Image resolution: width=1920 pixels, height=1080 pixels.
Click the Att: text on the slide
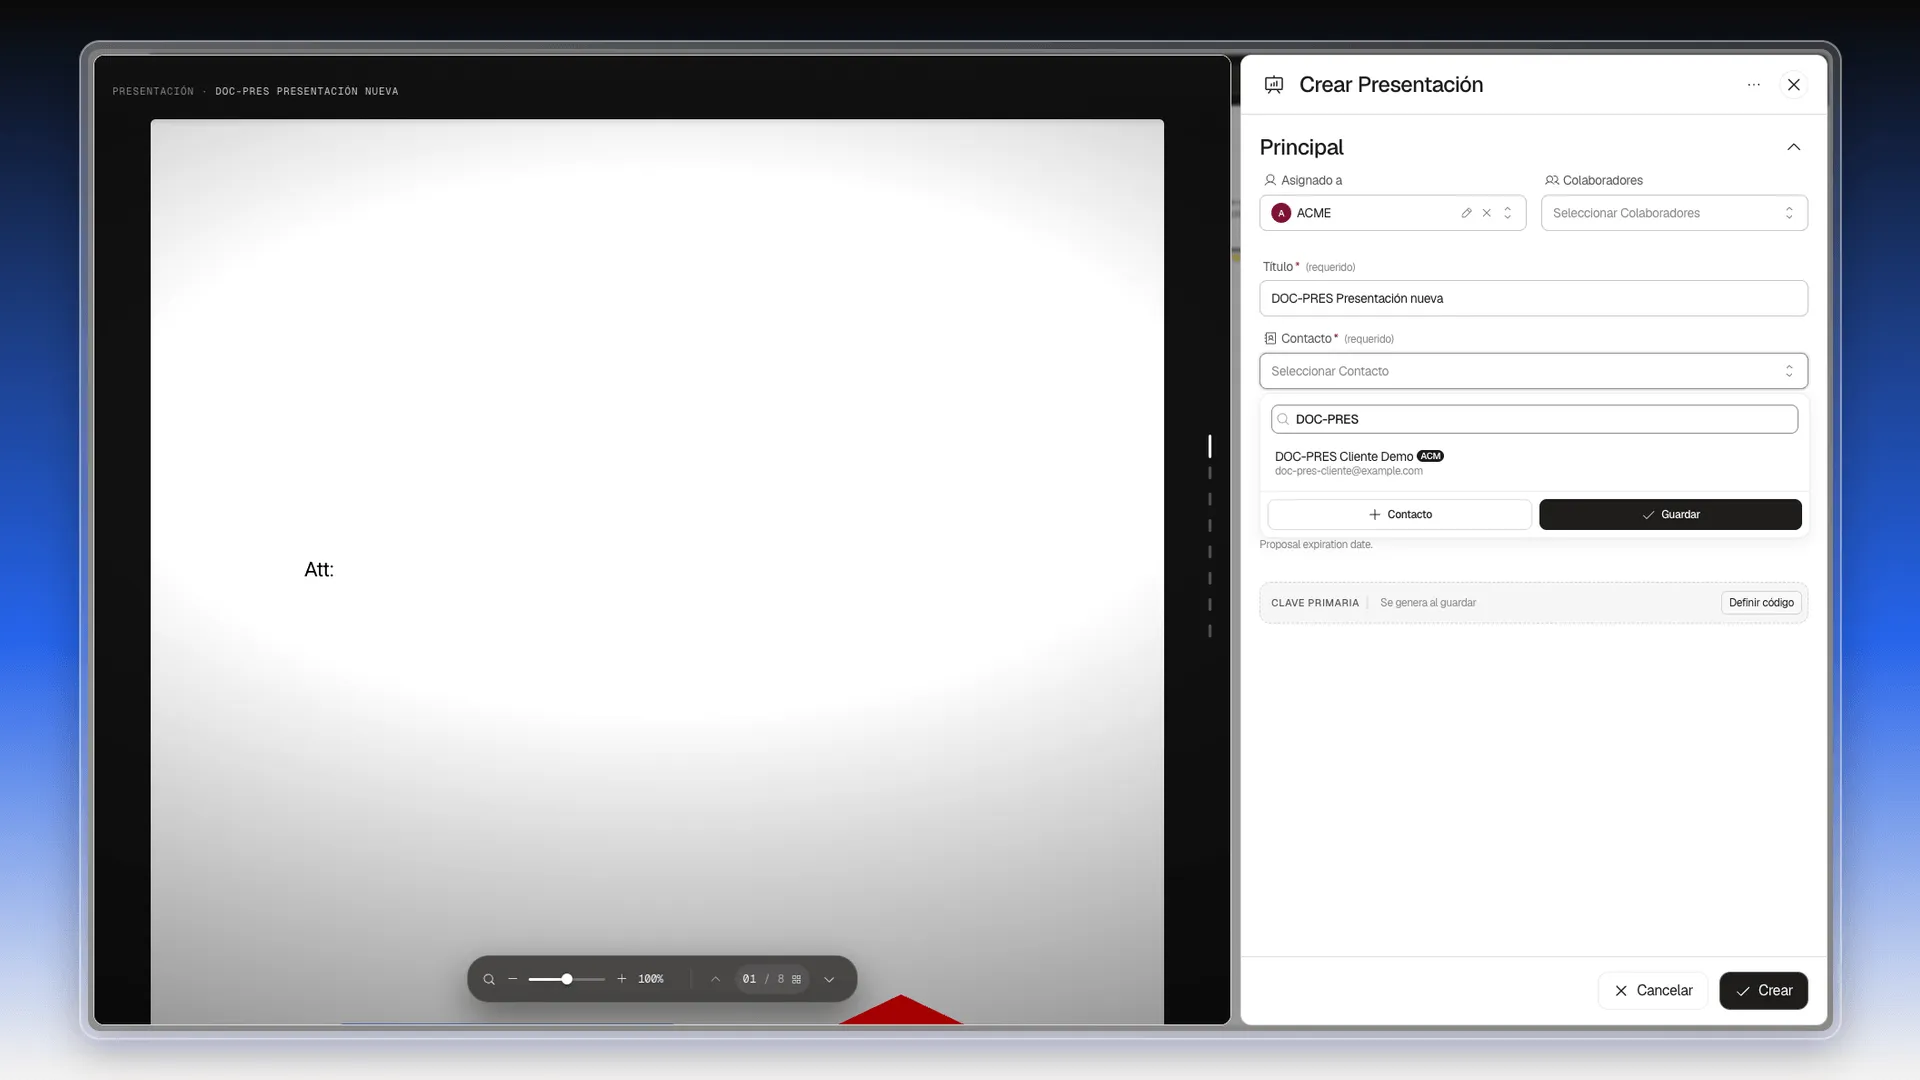point(319,569)
